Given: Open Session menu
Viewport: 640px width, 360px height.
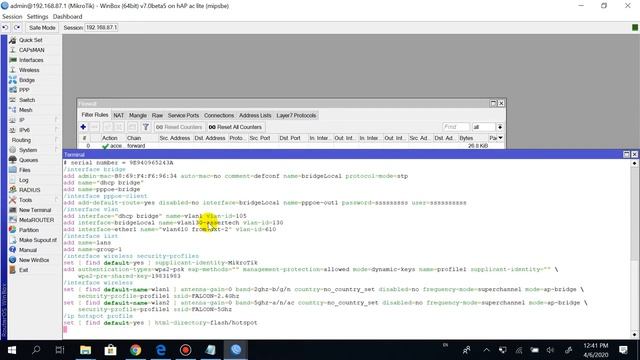Looking at the screenshot, I should [12, 17].
